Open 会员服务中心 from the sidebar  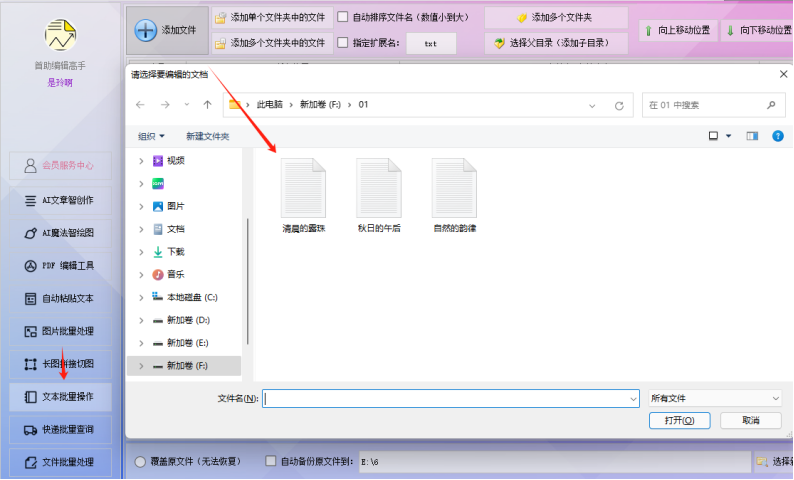[60, 166]
